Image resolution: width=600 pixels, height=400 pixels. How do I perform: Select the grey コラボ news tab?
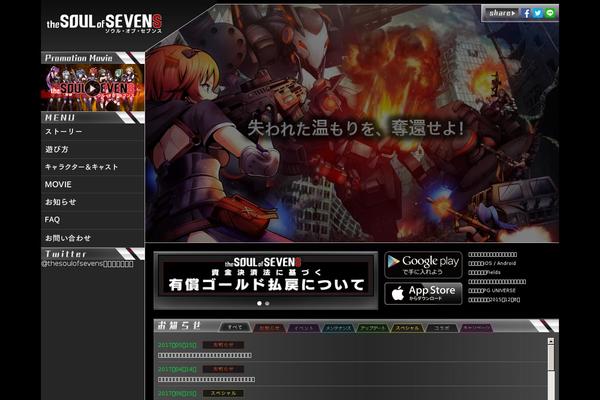coord(442,328)
